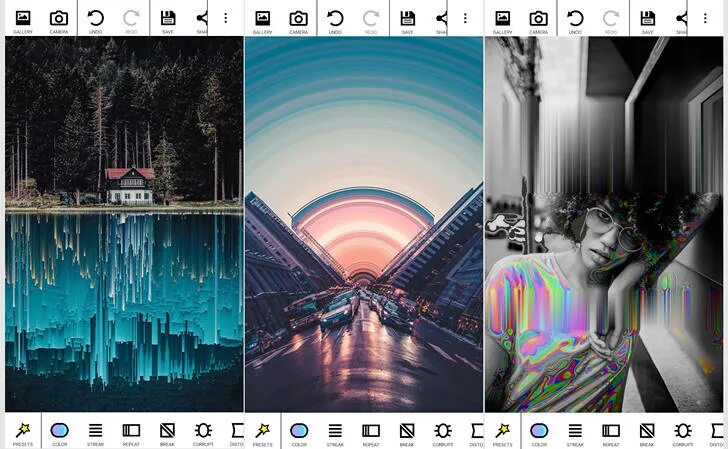This screenshot has width=728, height=449.
Task: Open the three-dot menu on city street screen
Action: pos(465,18)
